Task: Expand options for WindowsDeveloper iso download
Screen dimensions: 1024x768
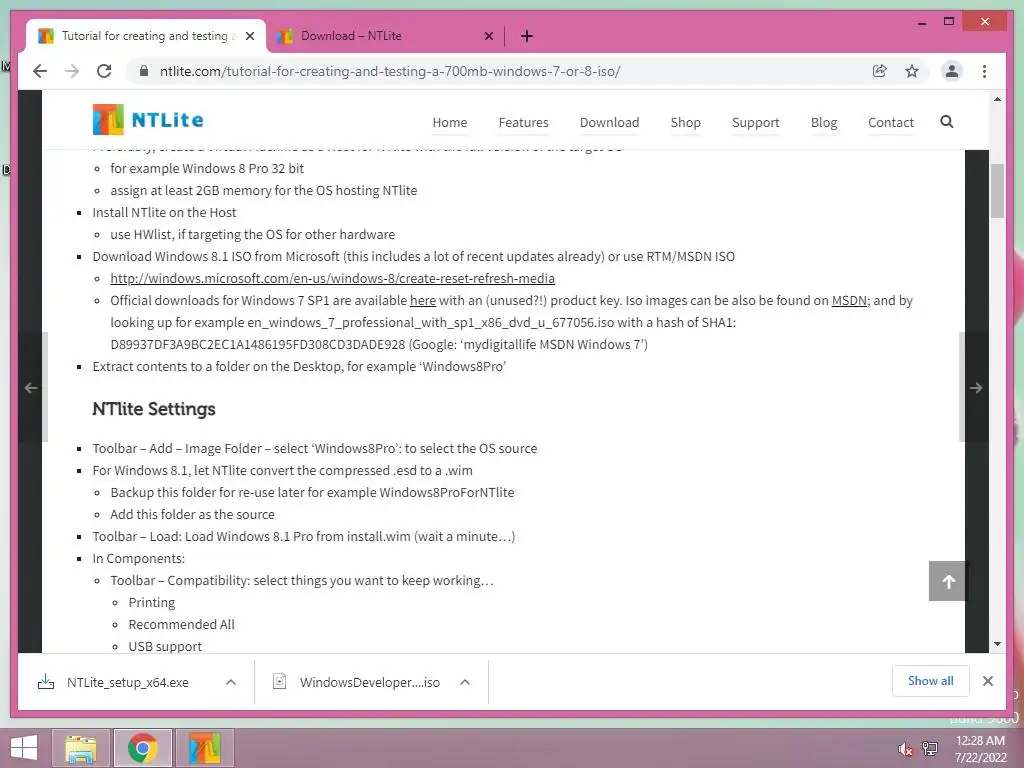Action: pos(465,682)
